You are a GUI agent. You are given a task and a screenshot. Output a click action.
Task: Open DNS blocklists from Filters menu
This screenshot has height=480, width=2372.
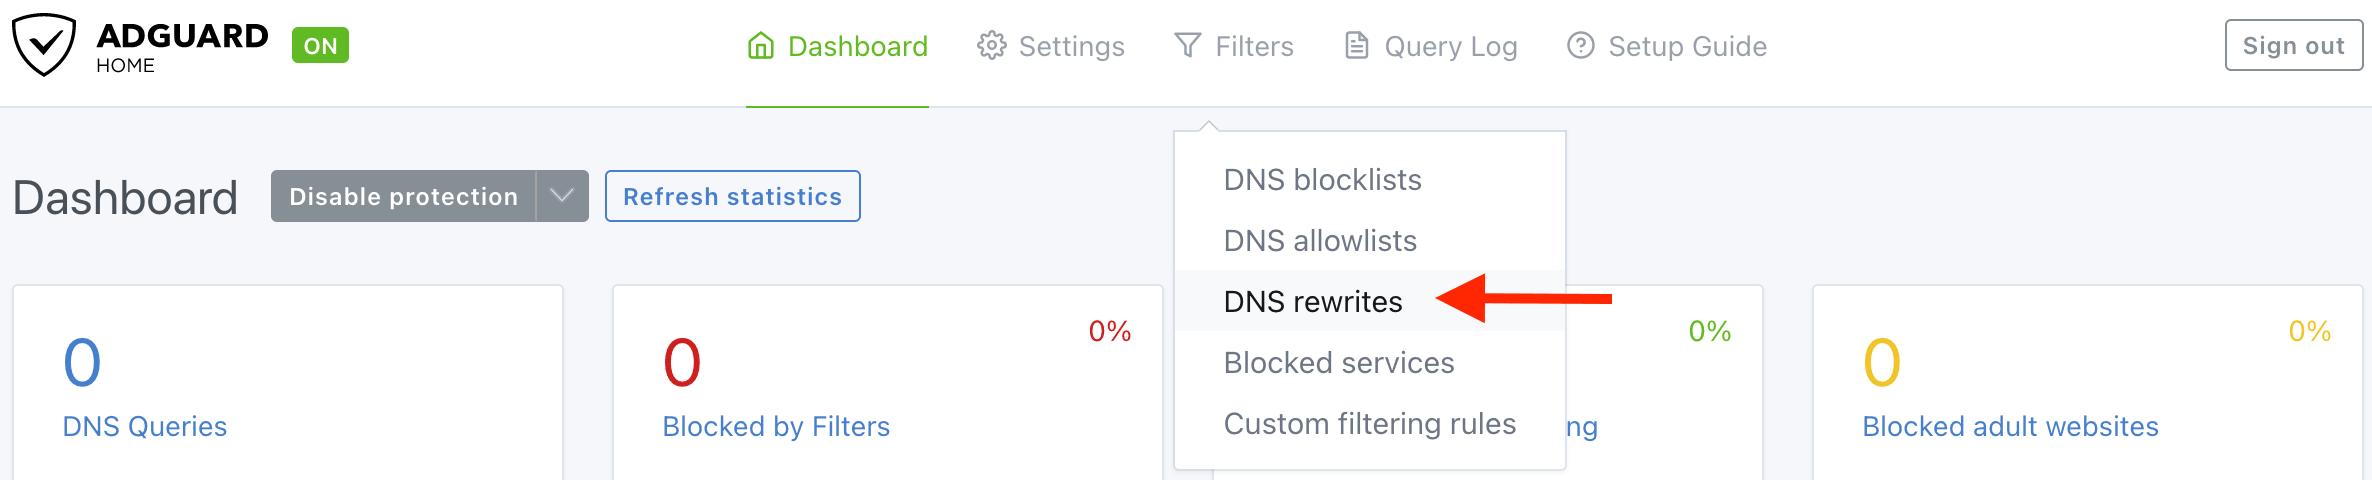point(1322,180)
